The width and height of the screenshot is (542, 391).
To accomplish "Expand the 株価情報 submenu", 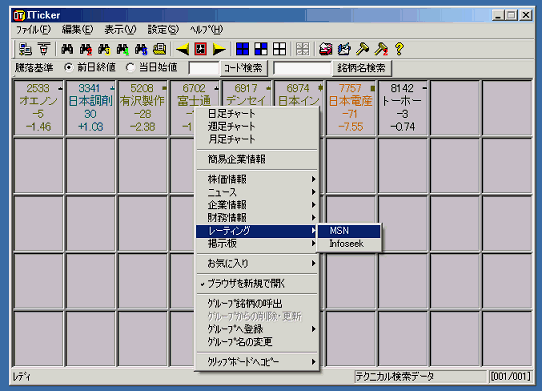I will pyautogui.click(x=256, y=179).
